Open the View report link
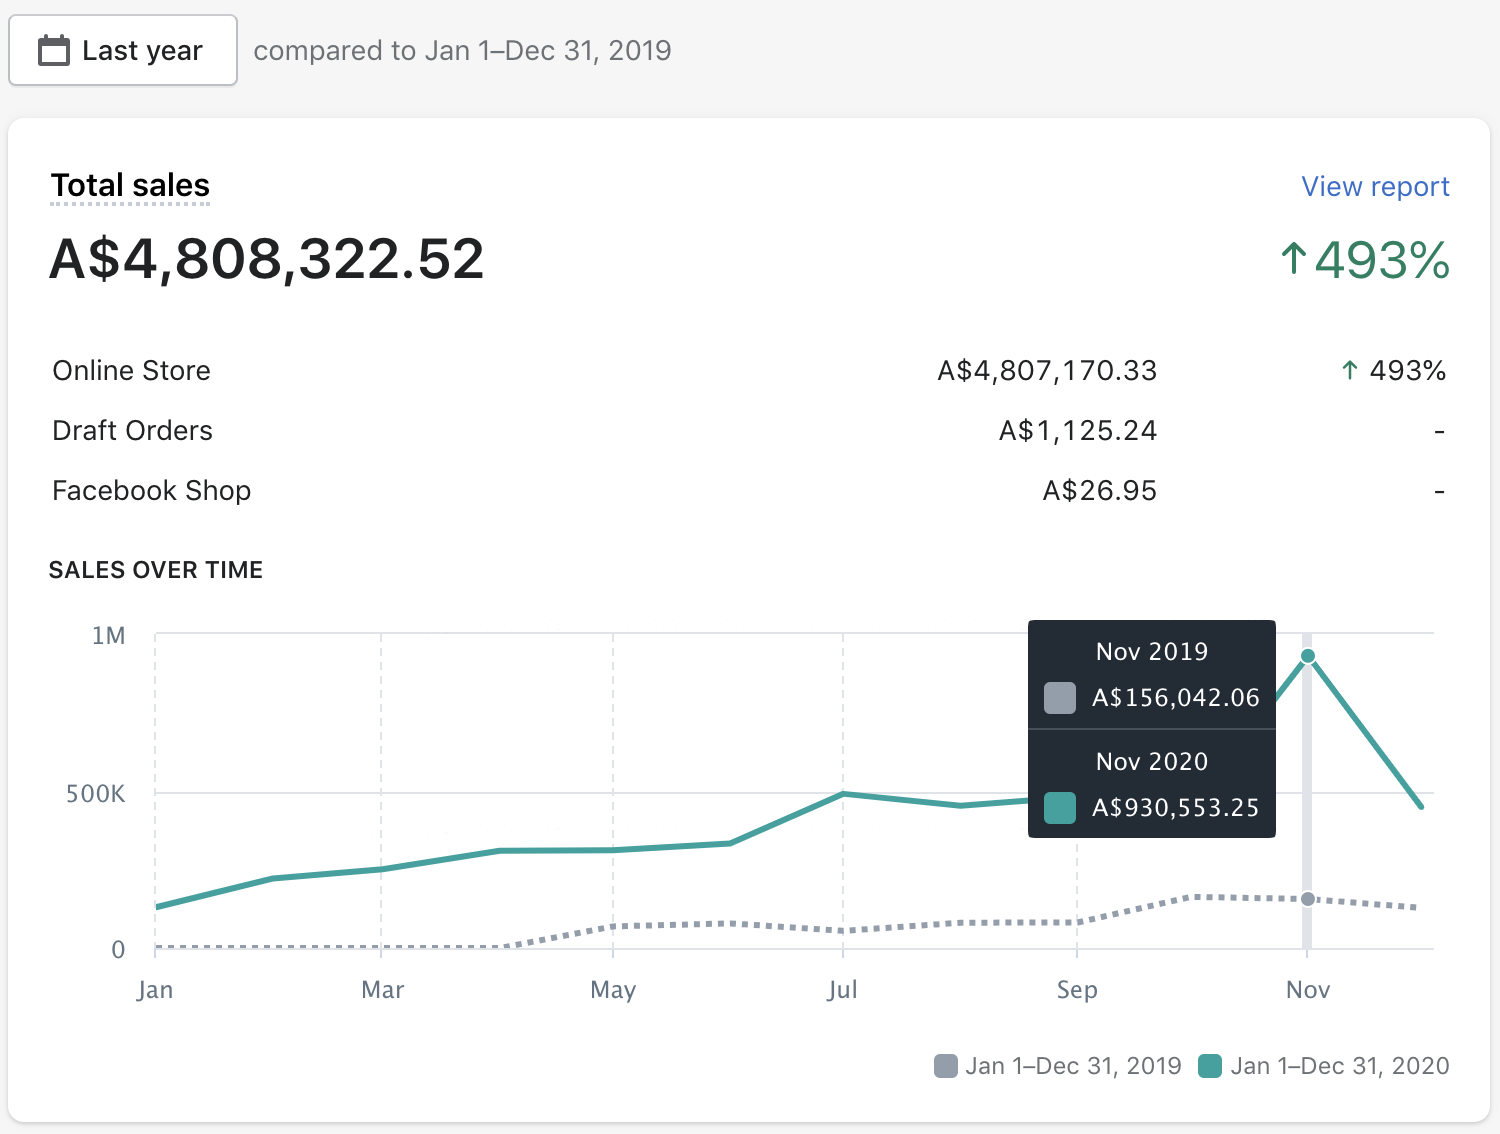1500x1134 pixels. coord(1374,187)
